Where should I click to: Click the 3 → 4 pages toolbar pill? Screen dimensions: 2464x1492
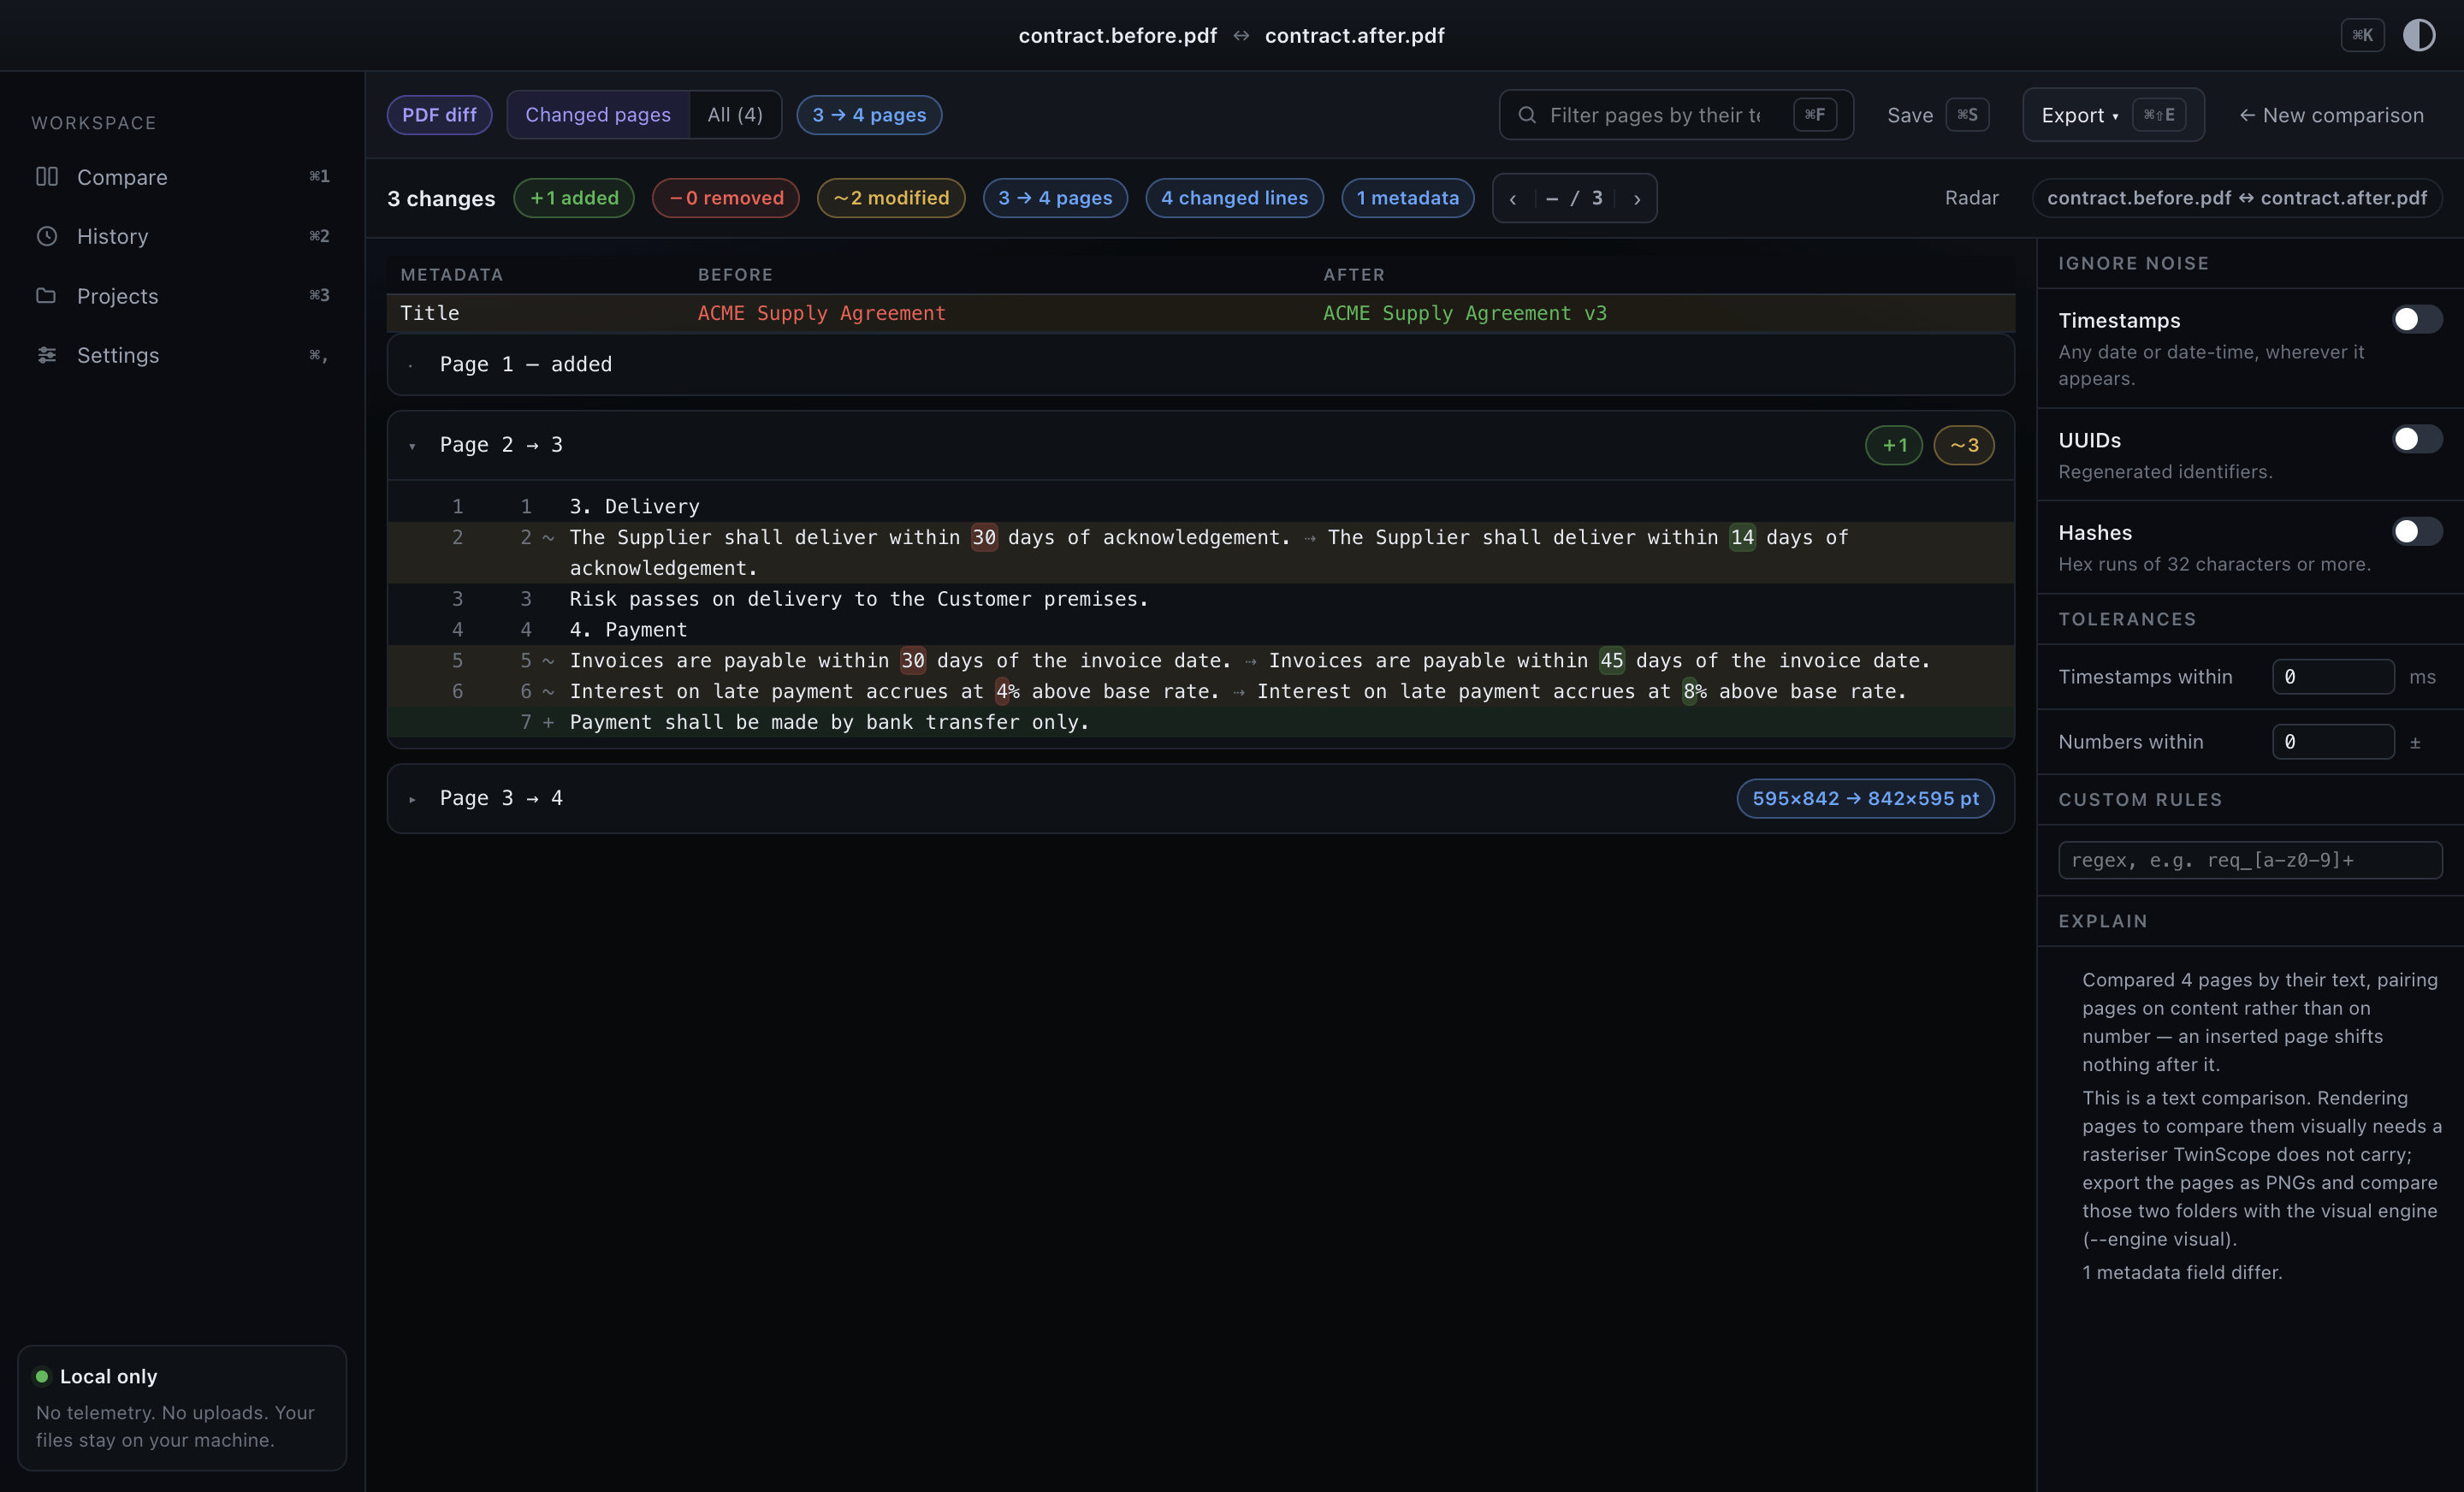point(869,115)
